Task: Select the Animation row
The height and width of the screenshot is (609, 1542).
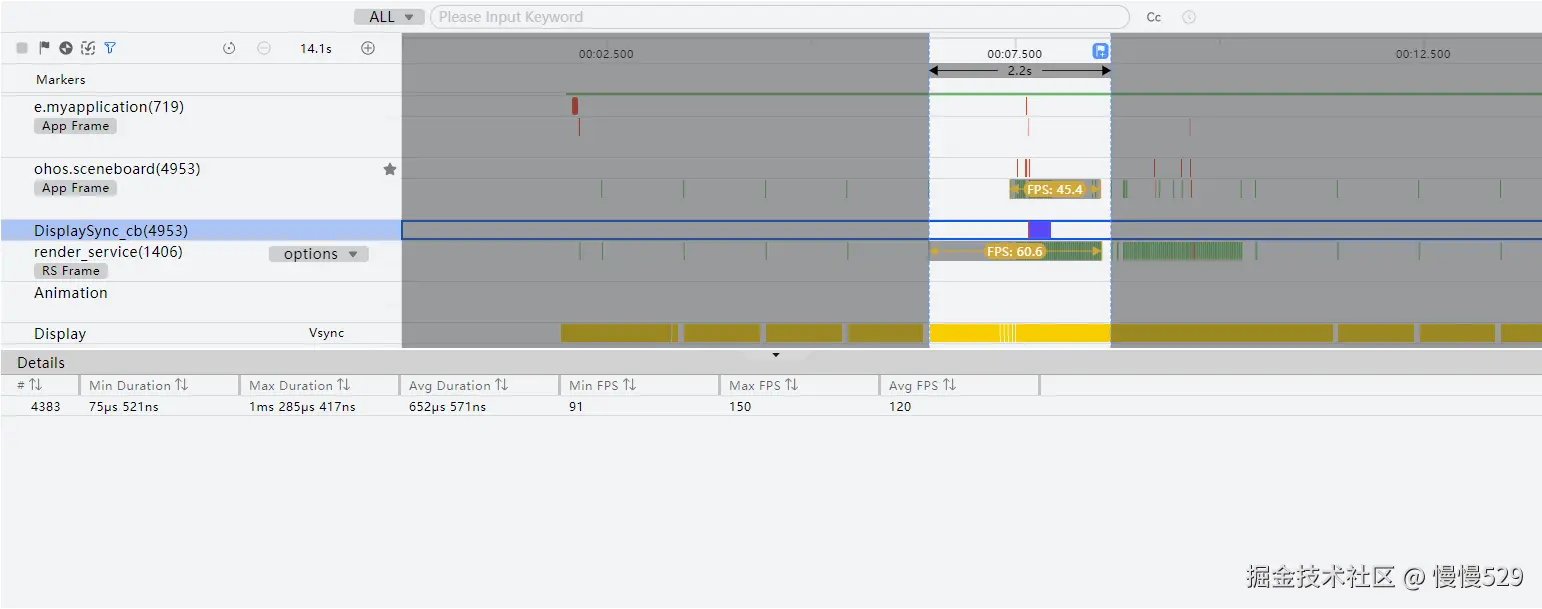Action: [x=70, y=293]
